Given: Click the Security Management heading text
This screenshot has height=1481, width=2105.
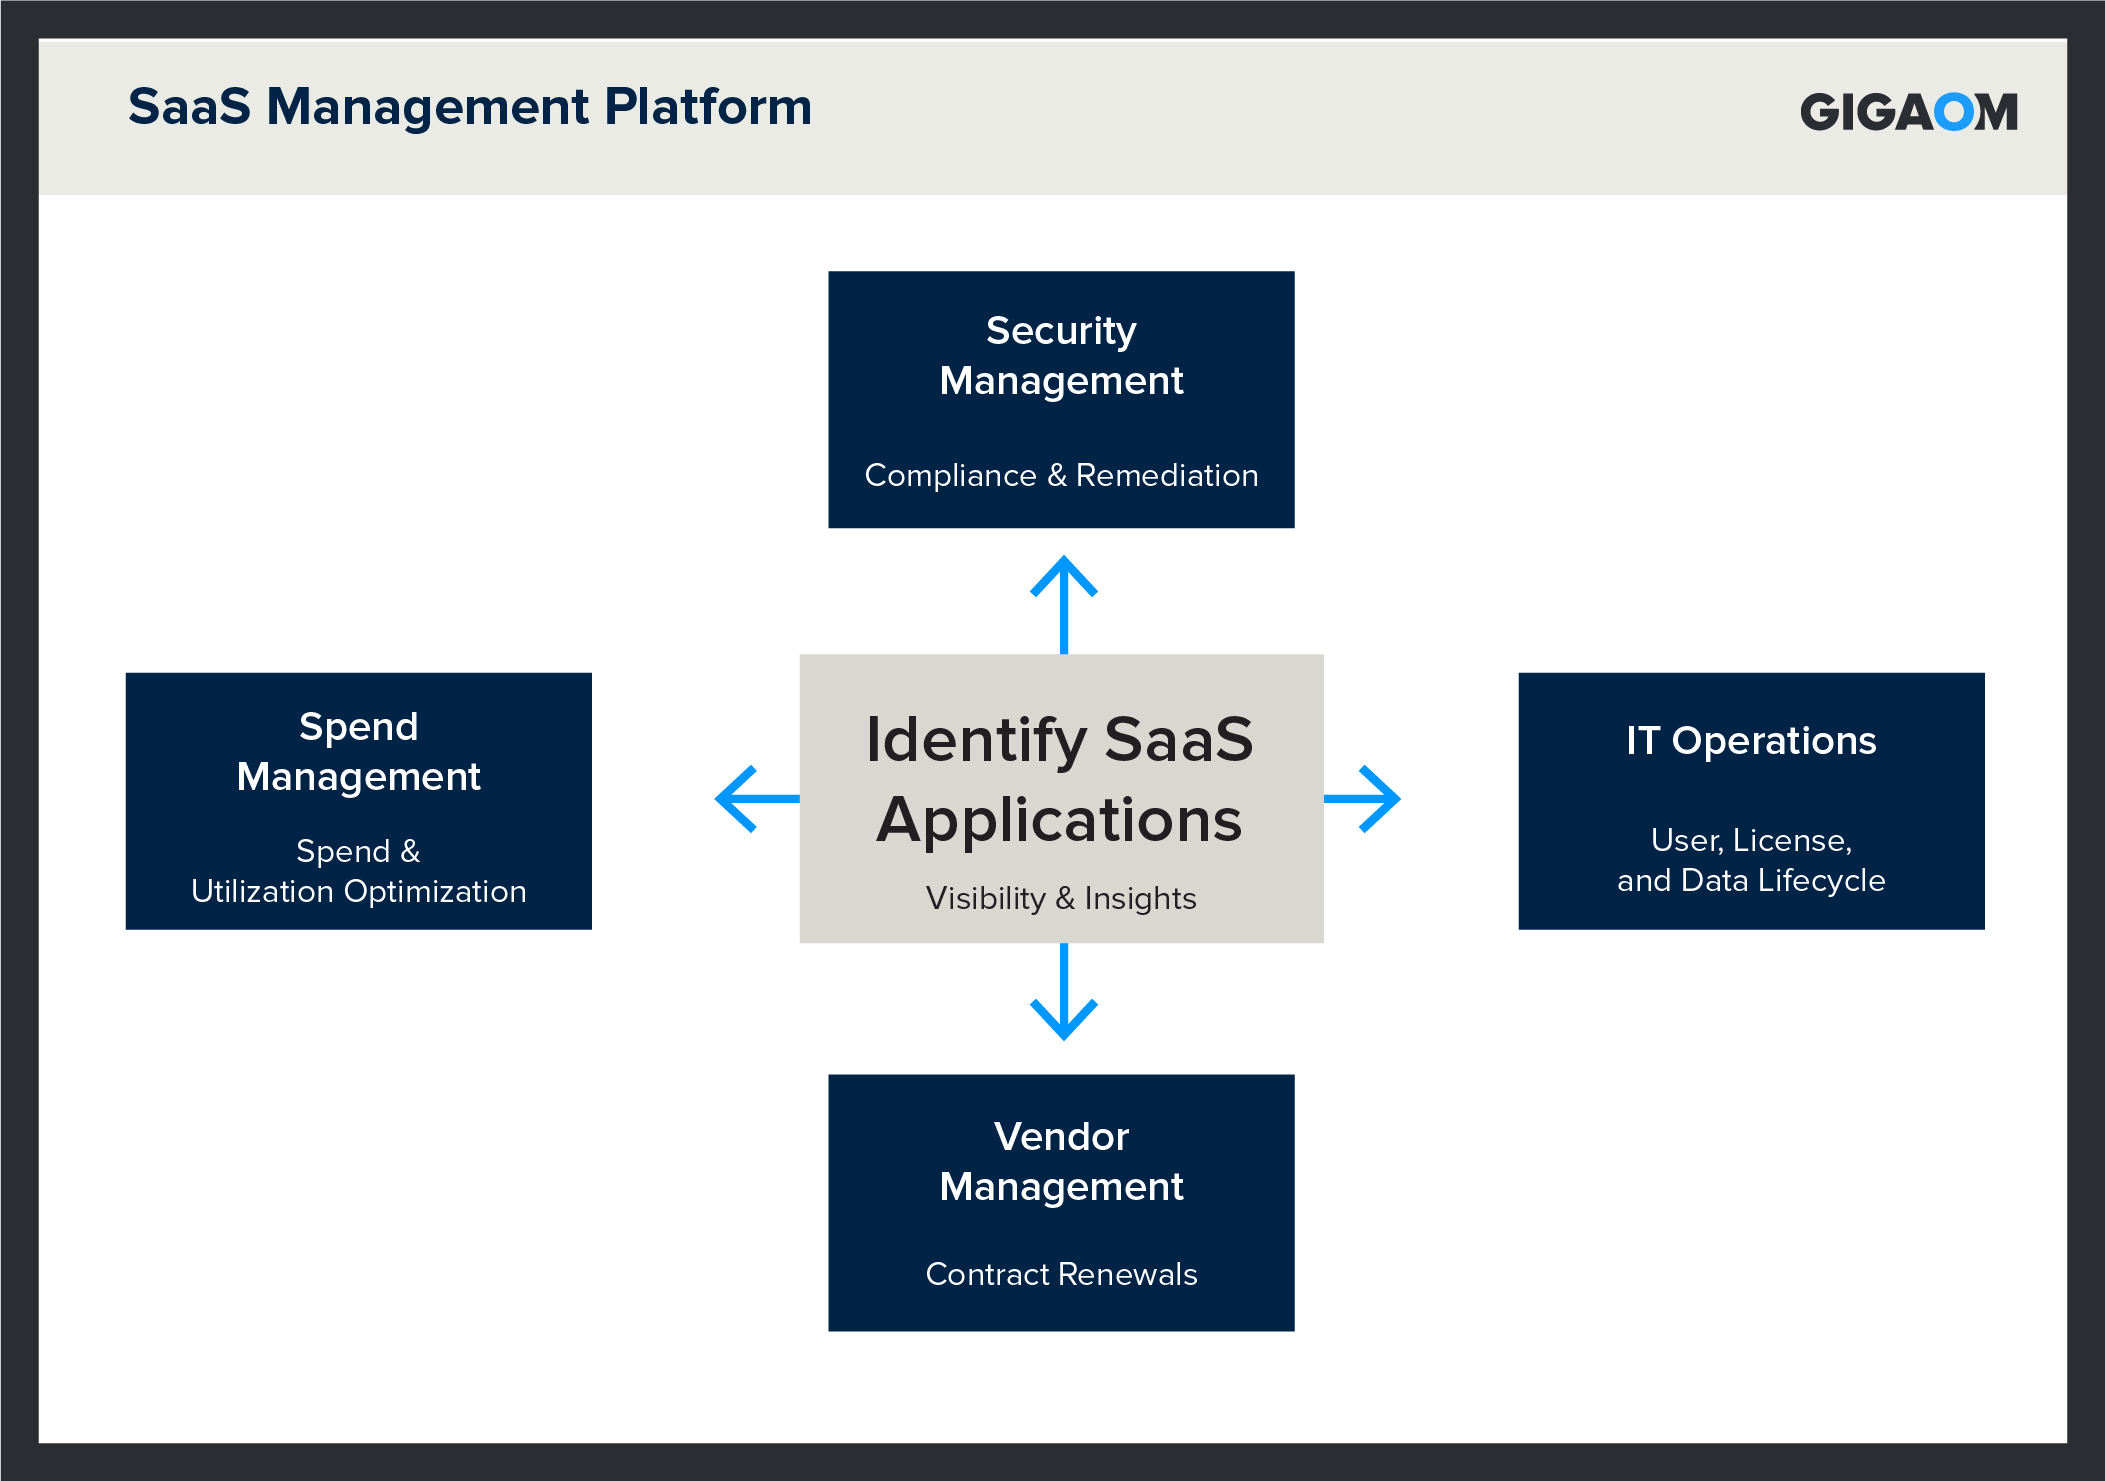Looking at the screenshot, I should click(1061, 355).
